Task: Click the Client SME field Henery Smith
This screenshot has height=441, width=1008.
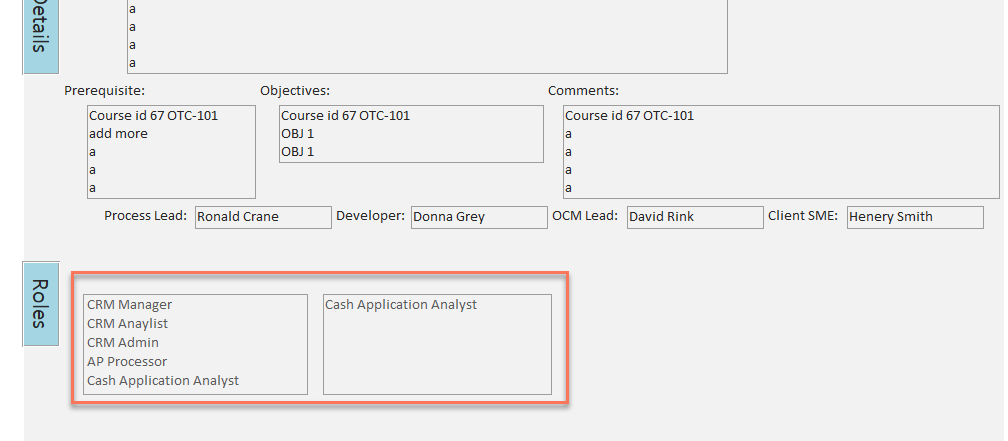Action: point(914,217)
